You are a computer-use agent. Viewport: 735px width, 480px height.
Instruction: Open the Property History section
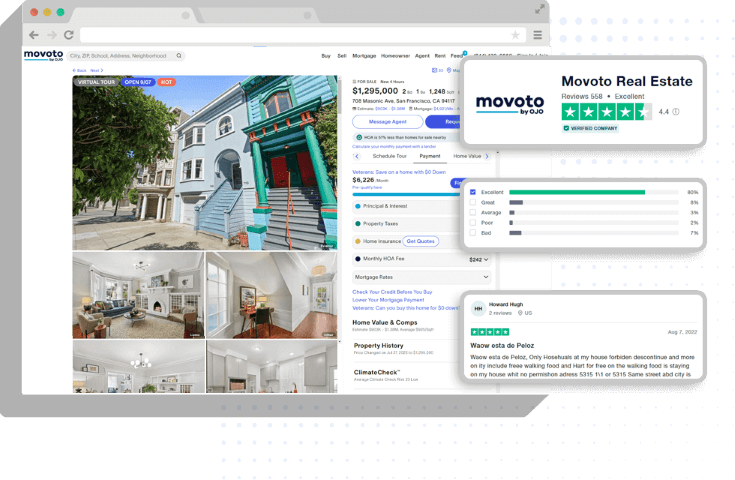(x=378, y=345)
